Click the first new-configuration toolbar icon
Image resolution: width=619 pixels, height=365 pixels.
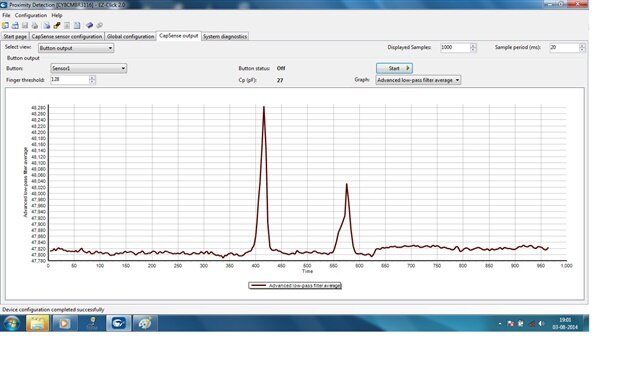tap(5, 26)
